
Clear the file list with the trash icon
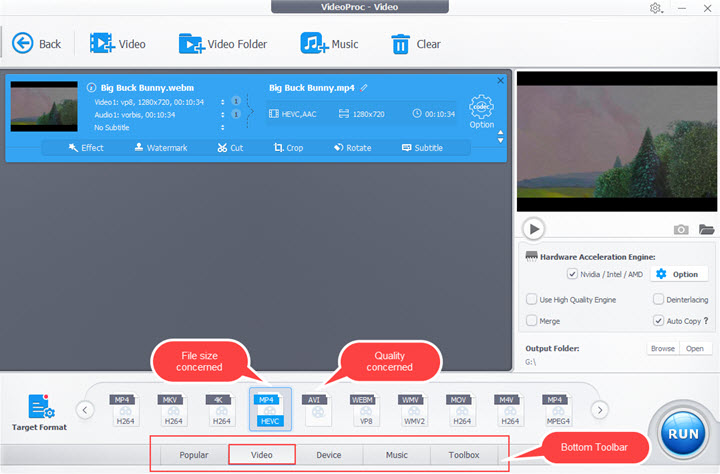(416, 44)
